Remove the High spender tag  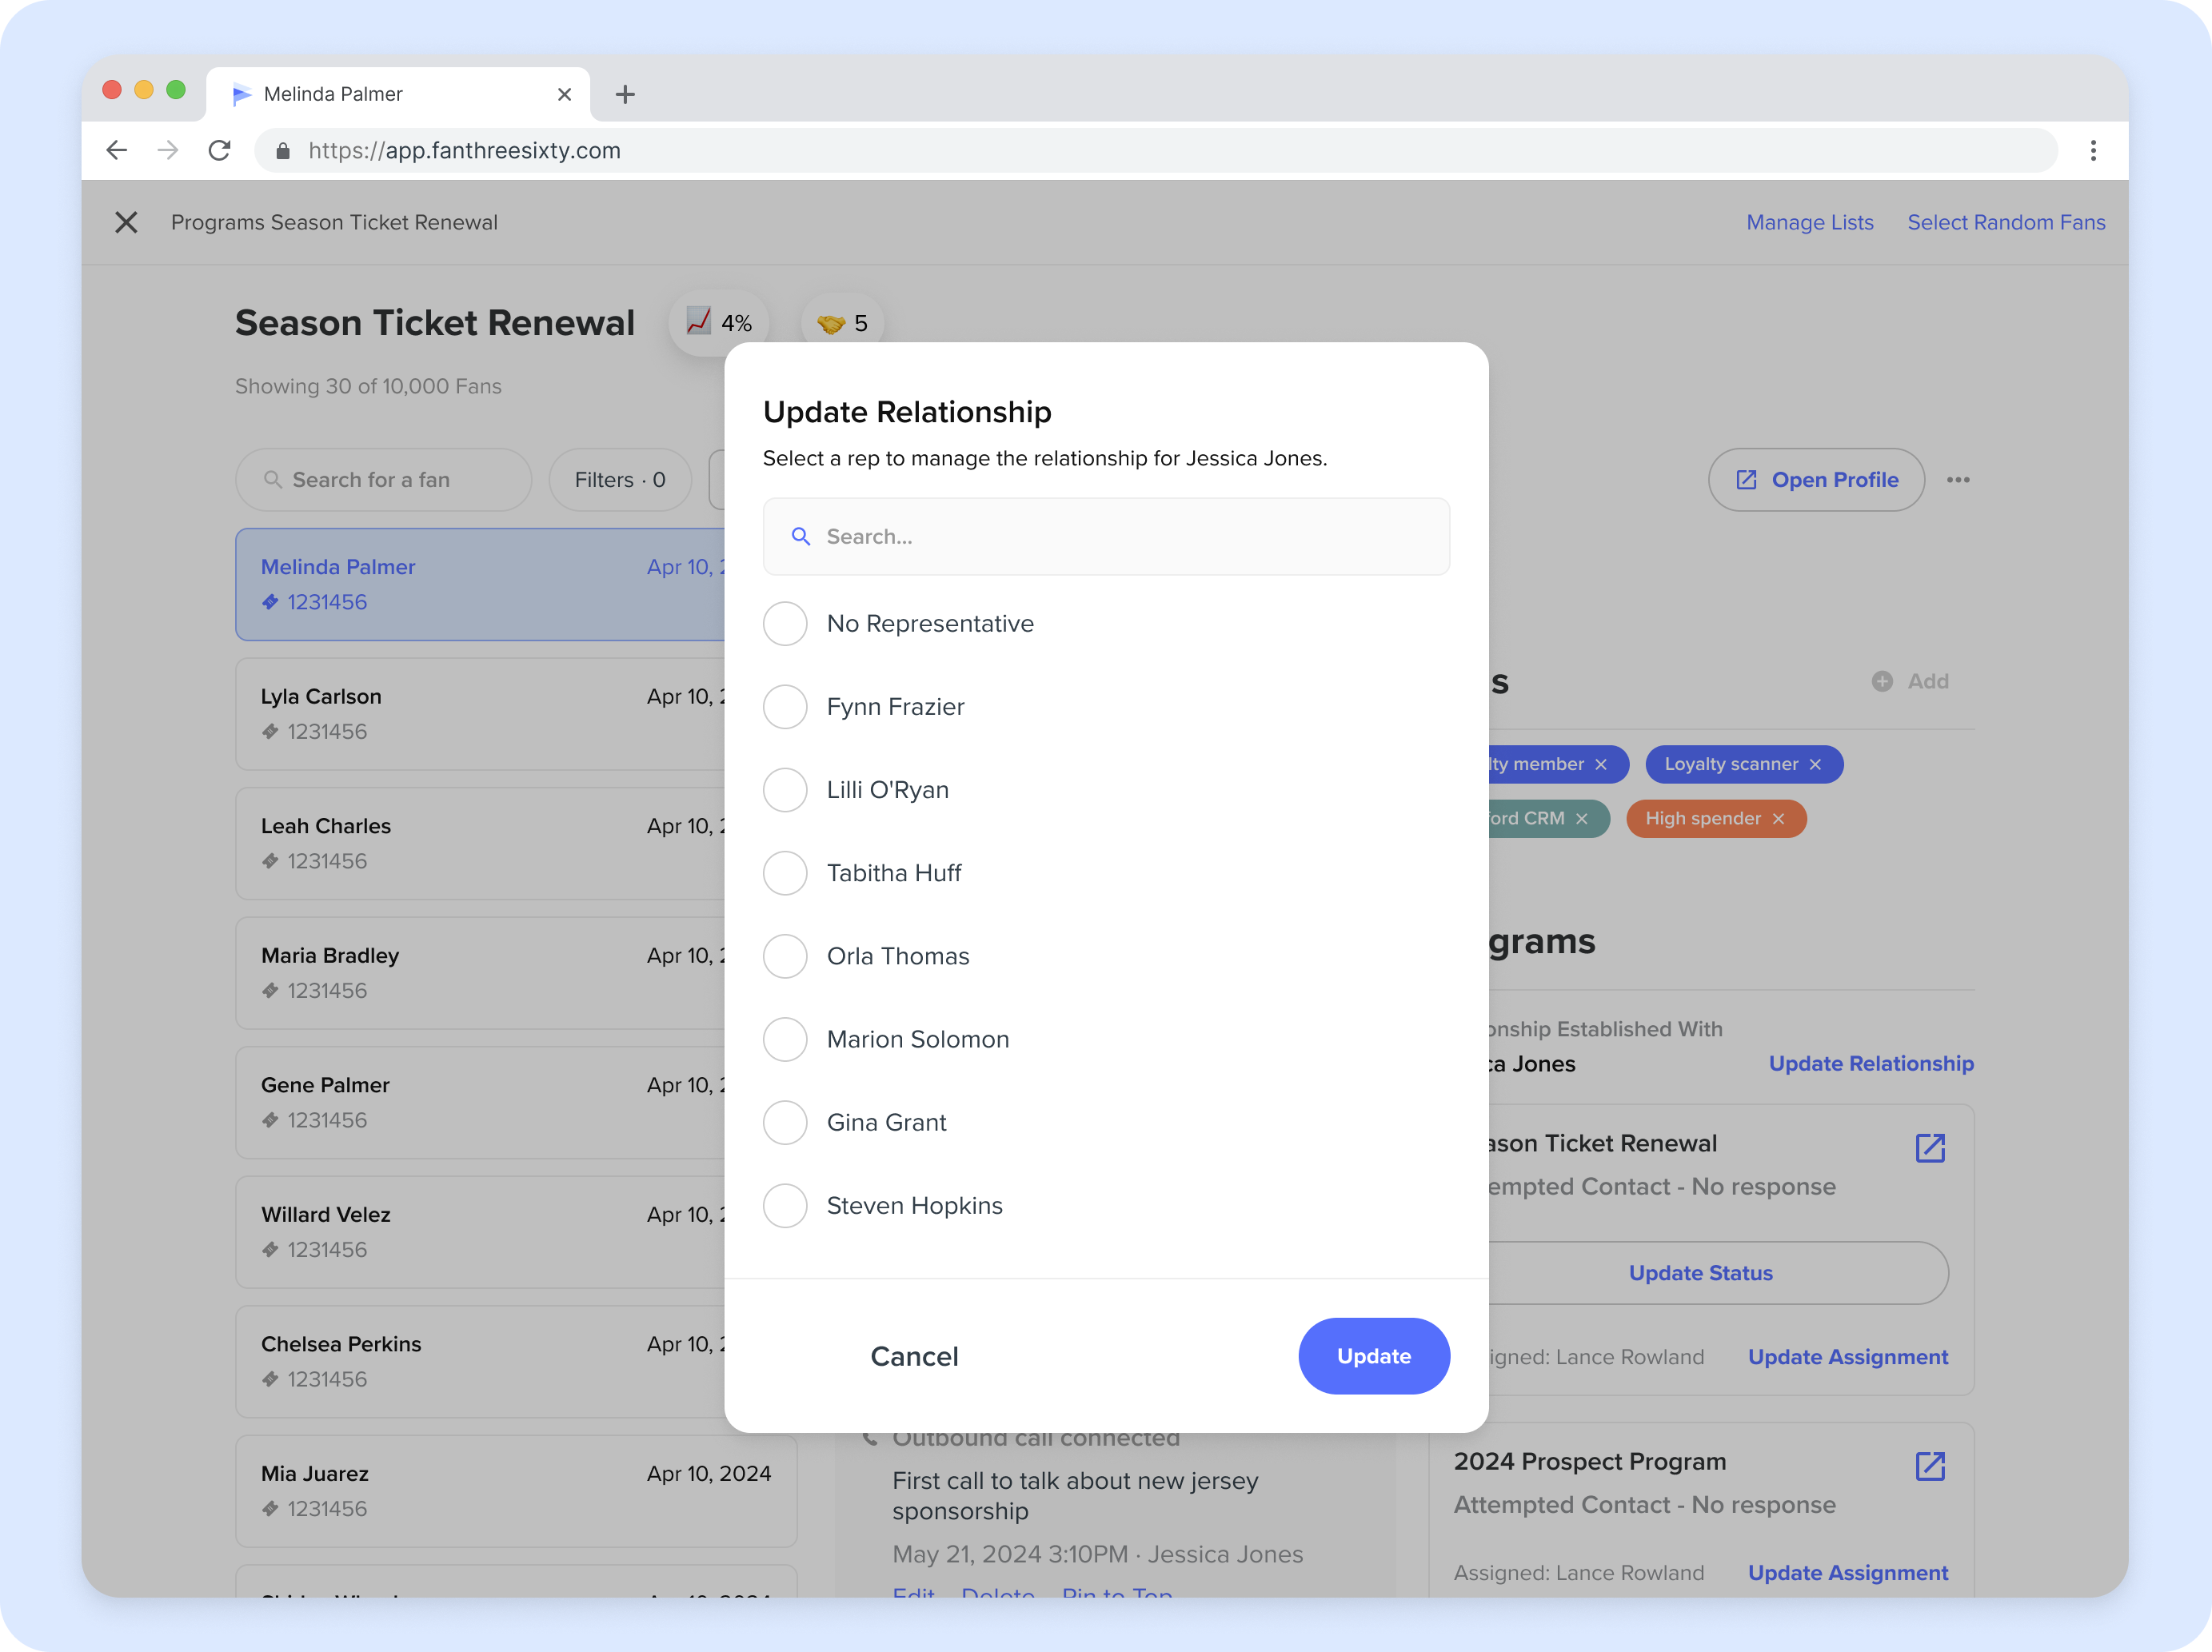tap(1778, 818)
